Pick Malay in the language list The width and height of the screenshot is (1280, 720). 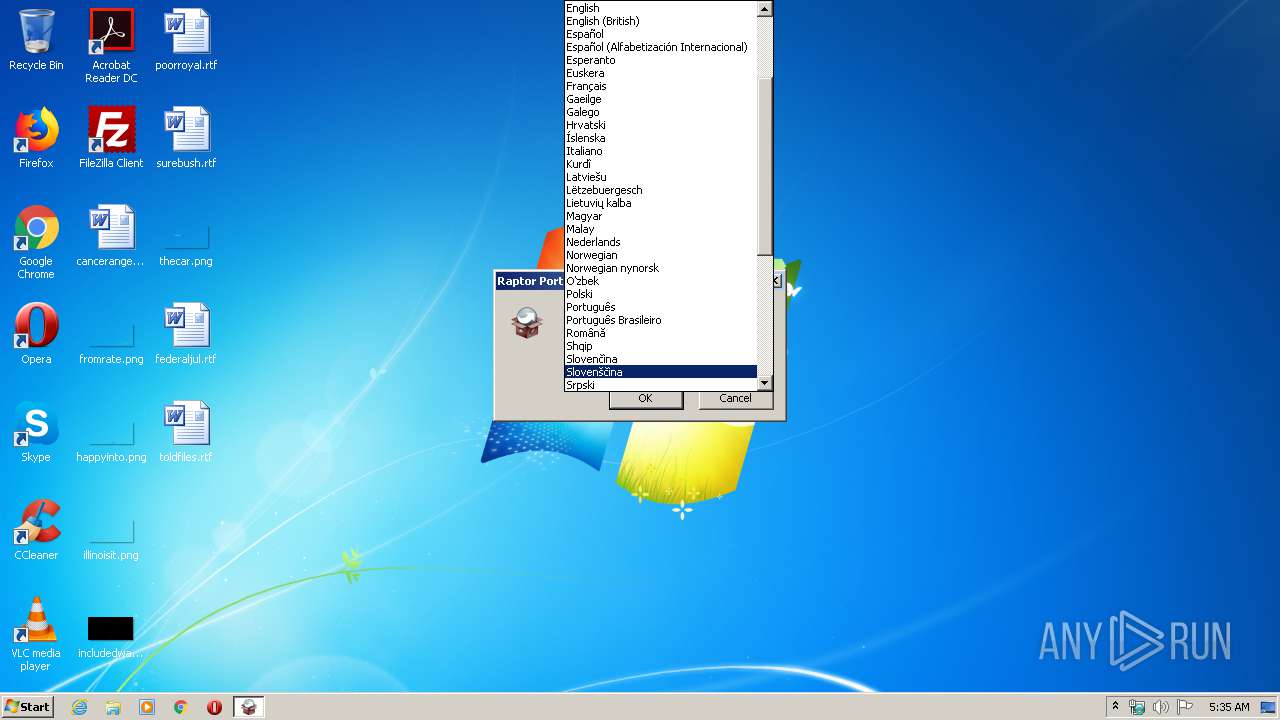coord(661,229)
